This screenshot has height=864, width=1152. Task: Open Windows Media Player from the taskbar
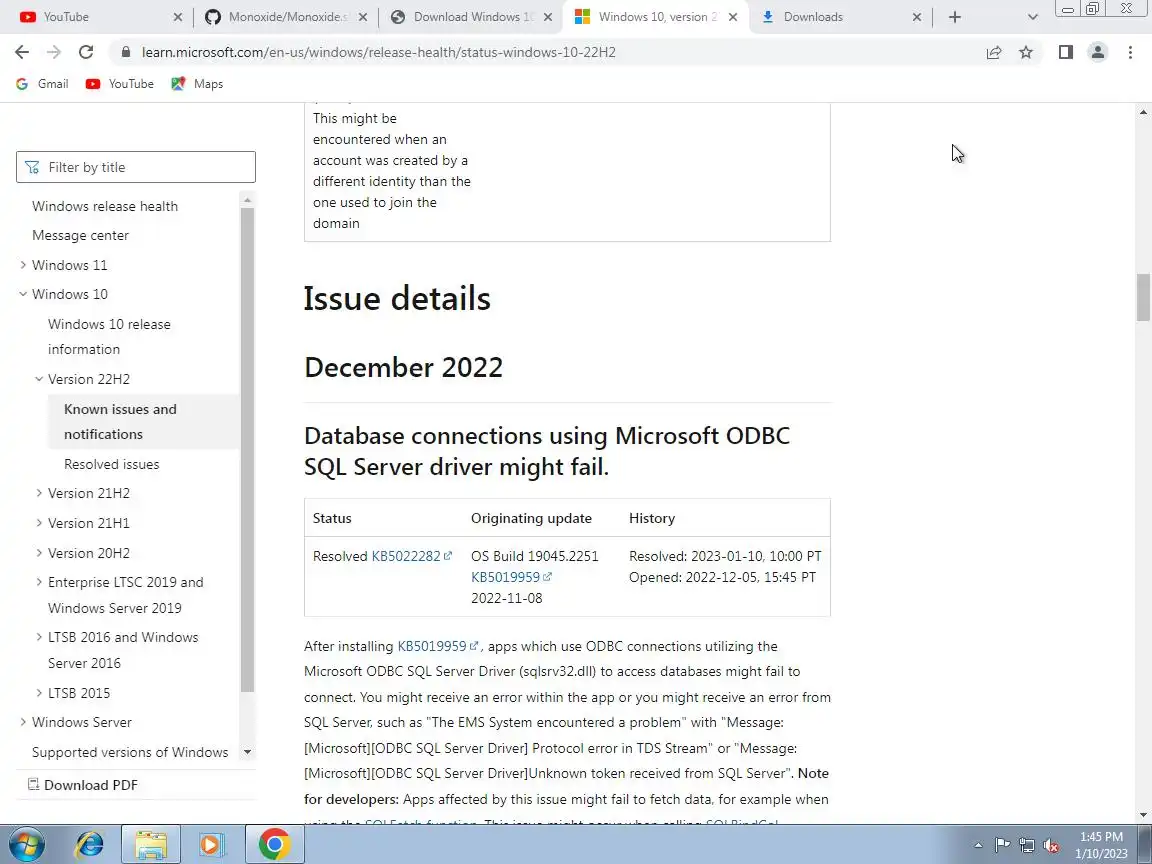[212, 845]
